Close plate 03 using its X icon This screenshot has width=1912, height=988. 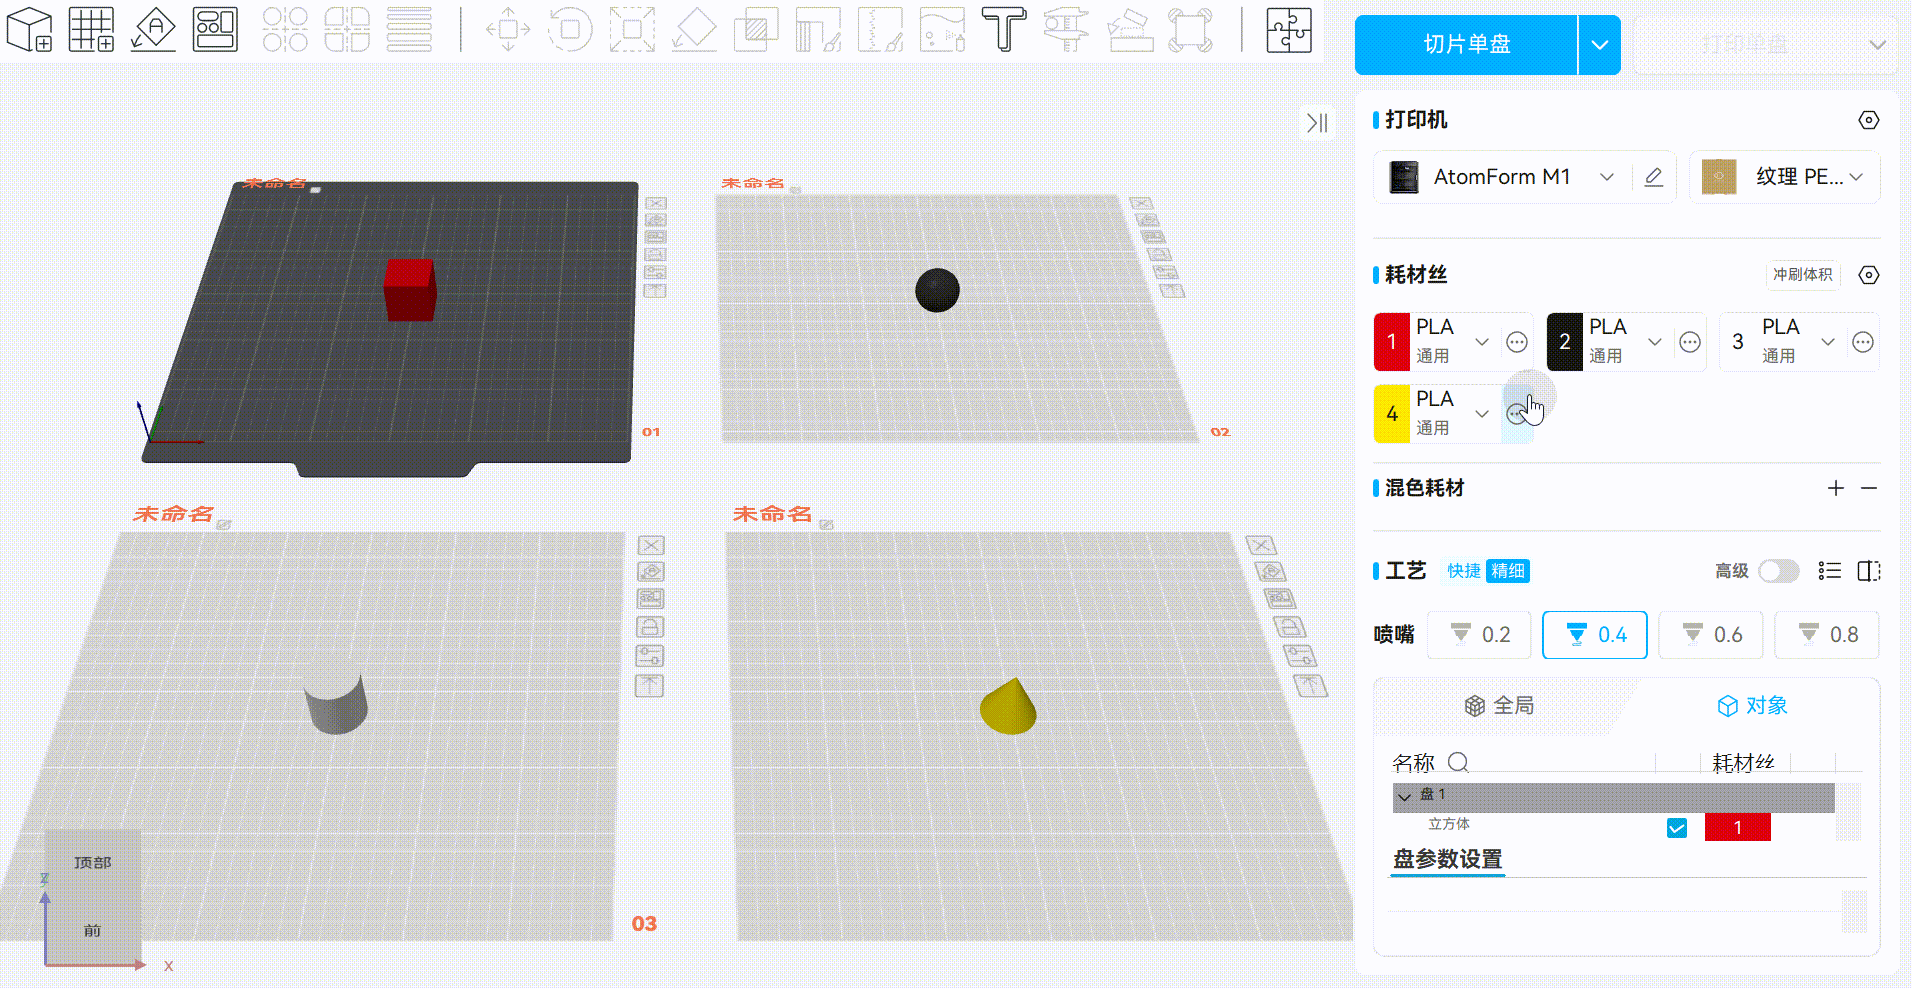click(x=651, y=545)
